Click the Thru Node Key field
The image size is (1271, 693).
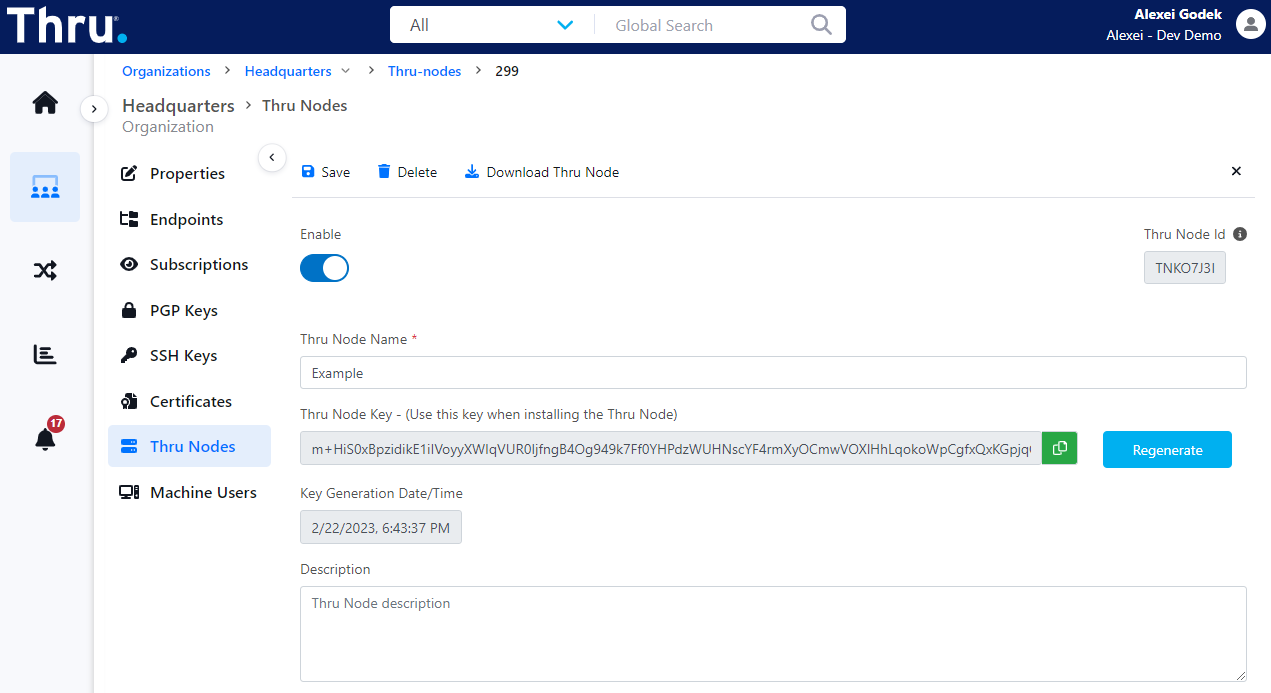click(x=671, y=449)
